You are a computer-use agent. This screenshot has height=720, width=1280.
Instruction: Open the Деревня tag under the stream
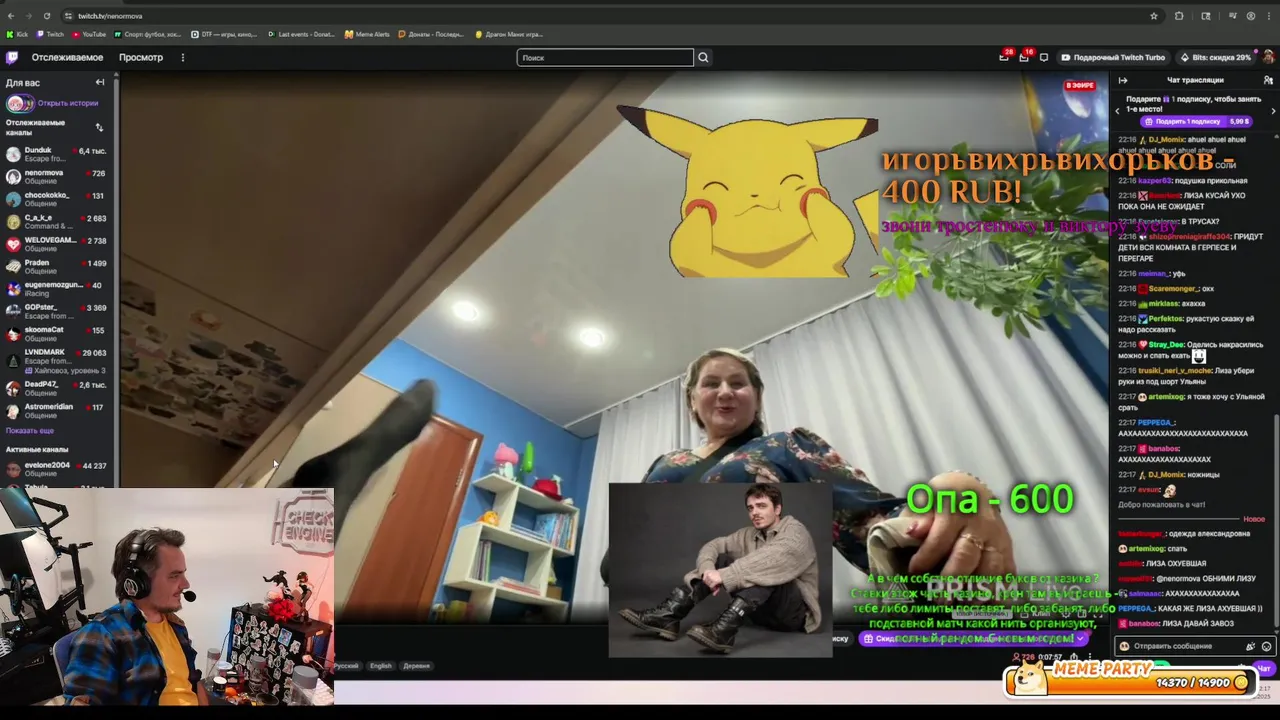417,666
